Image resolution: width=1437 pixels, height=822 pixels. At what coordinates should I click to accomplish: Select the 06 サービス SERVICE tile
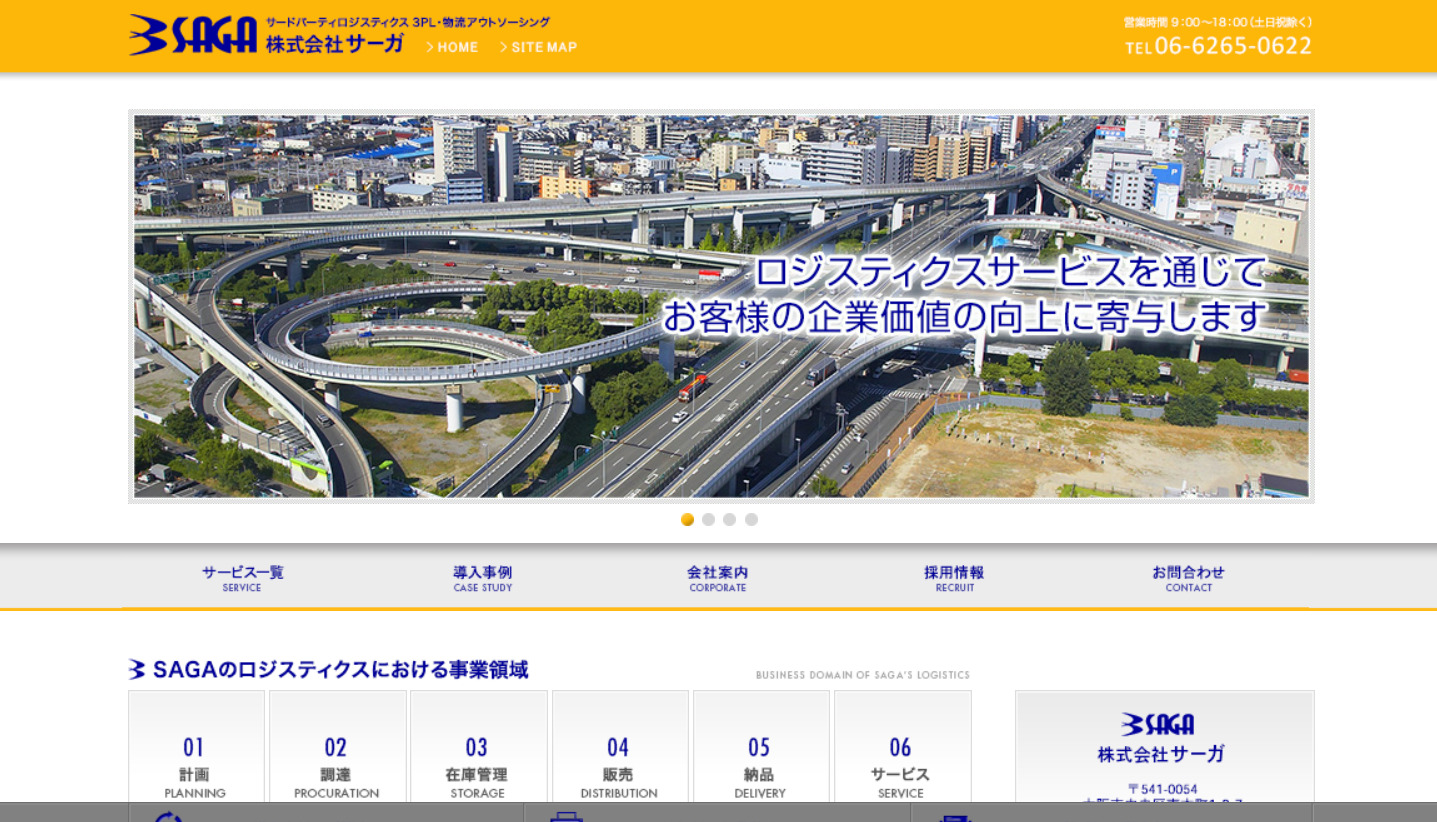point(902,746)
